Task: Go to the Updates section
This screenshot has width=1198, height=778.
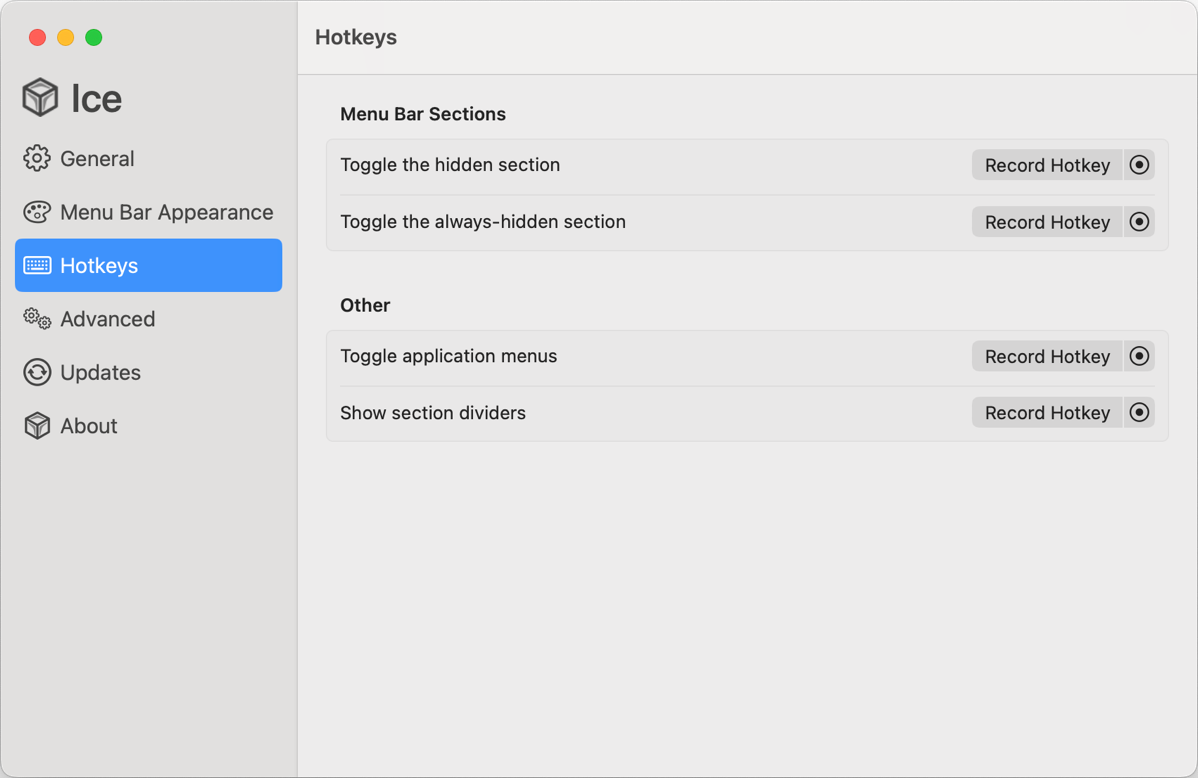Action: point(100,372)
